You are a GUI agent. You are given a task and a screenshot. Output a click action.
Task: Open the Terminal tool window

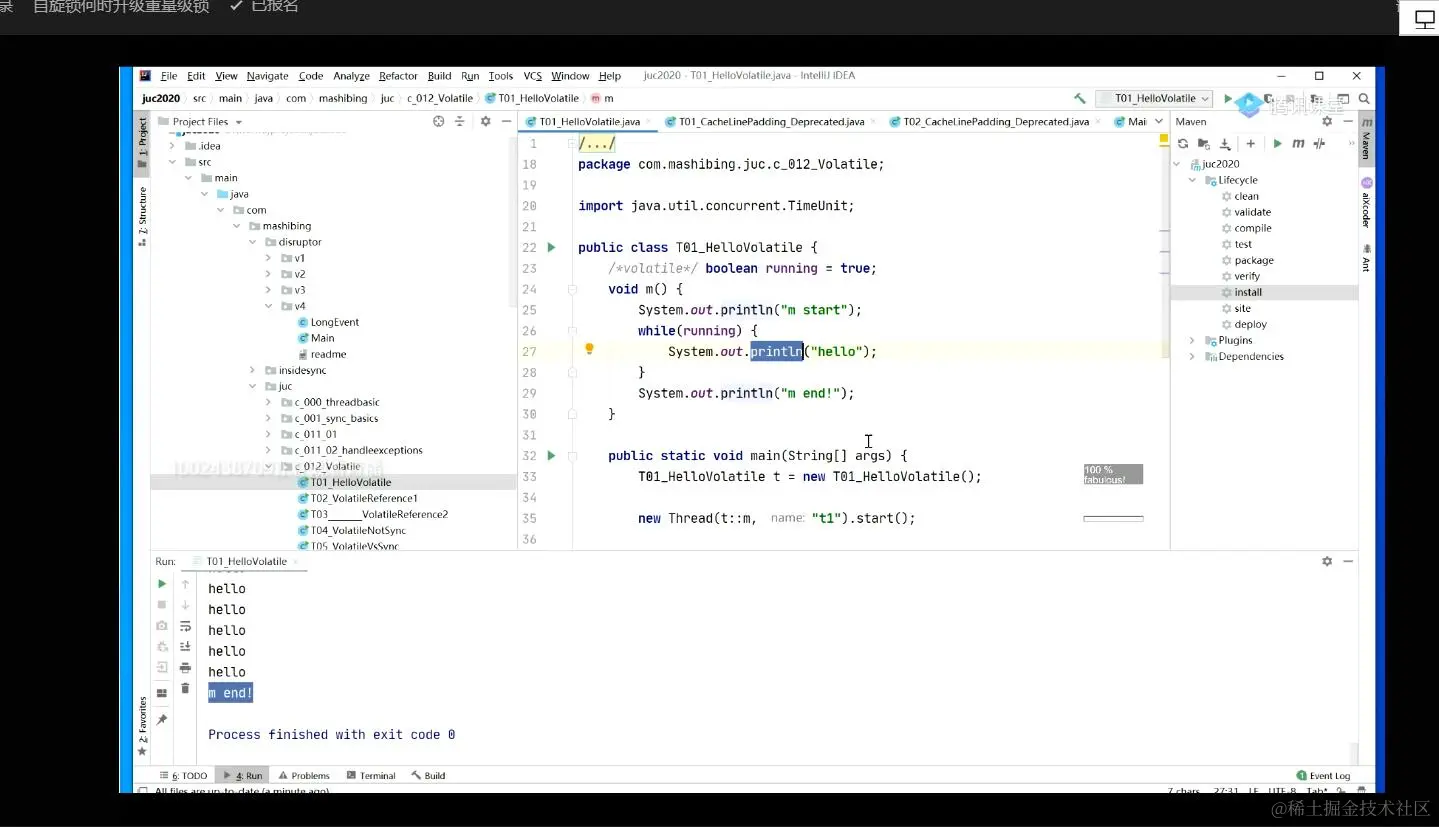pyautogui.click(x=371, y=775)
